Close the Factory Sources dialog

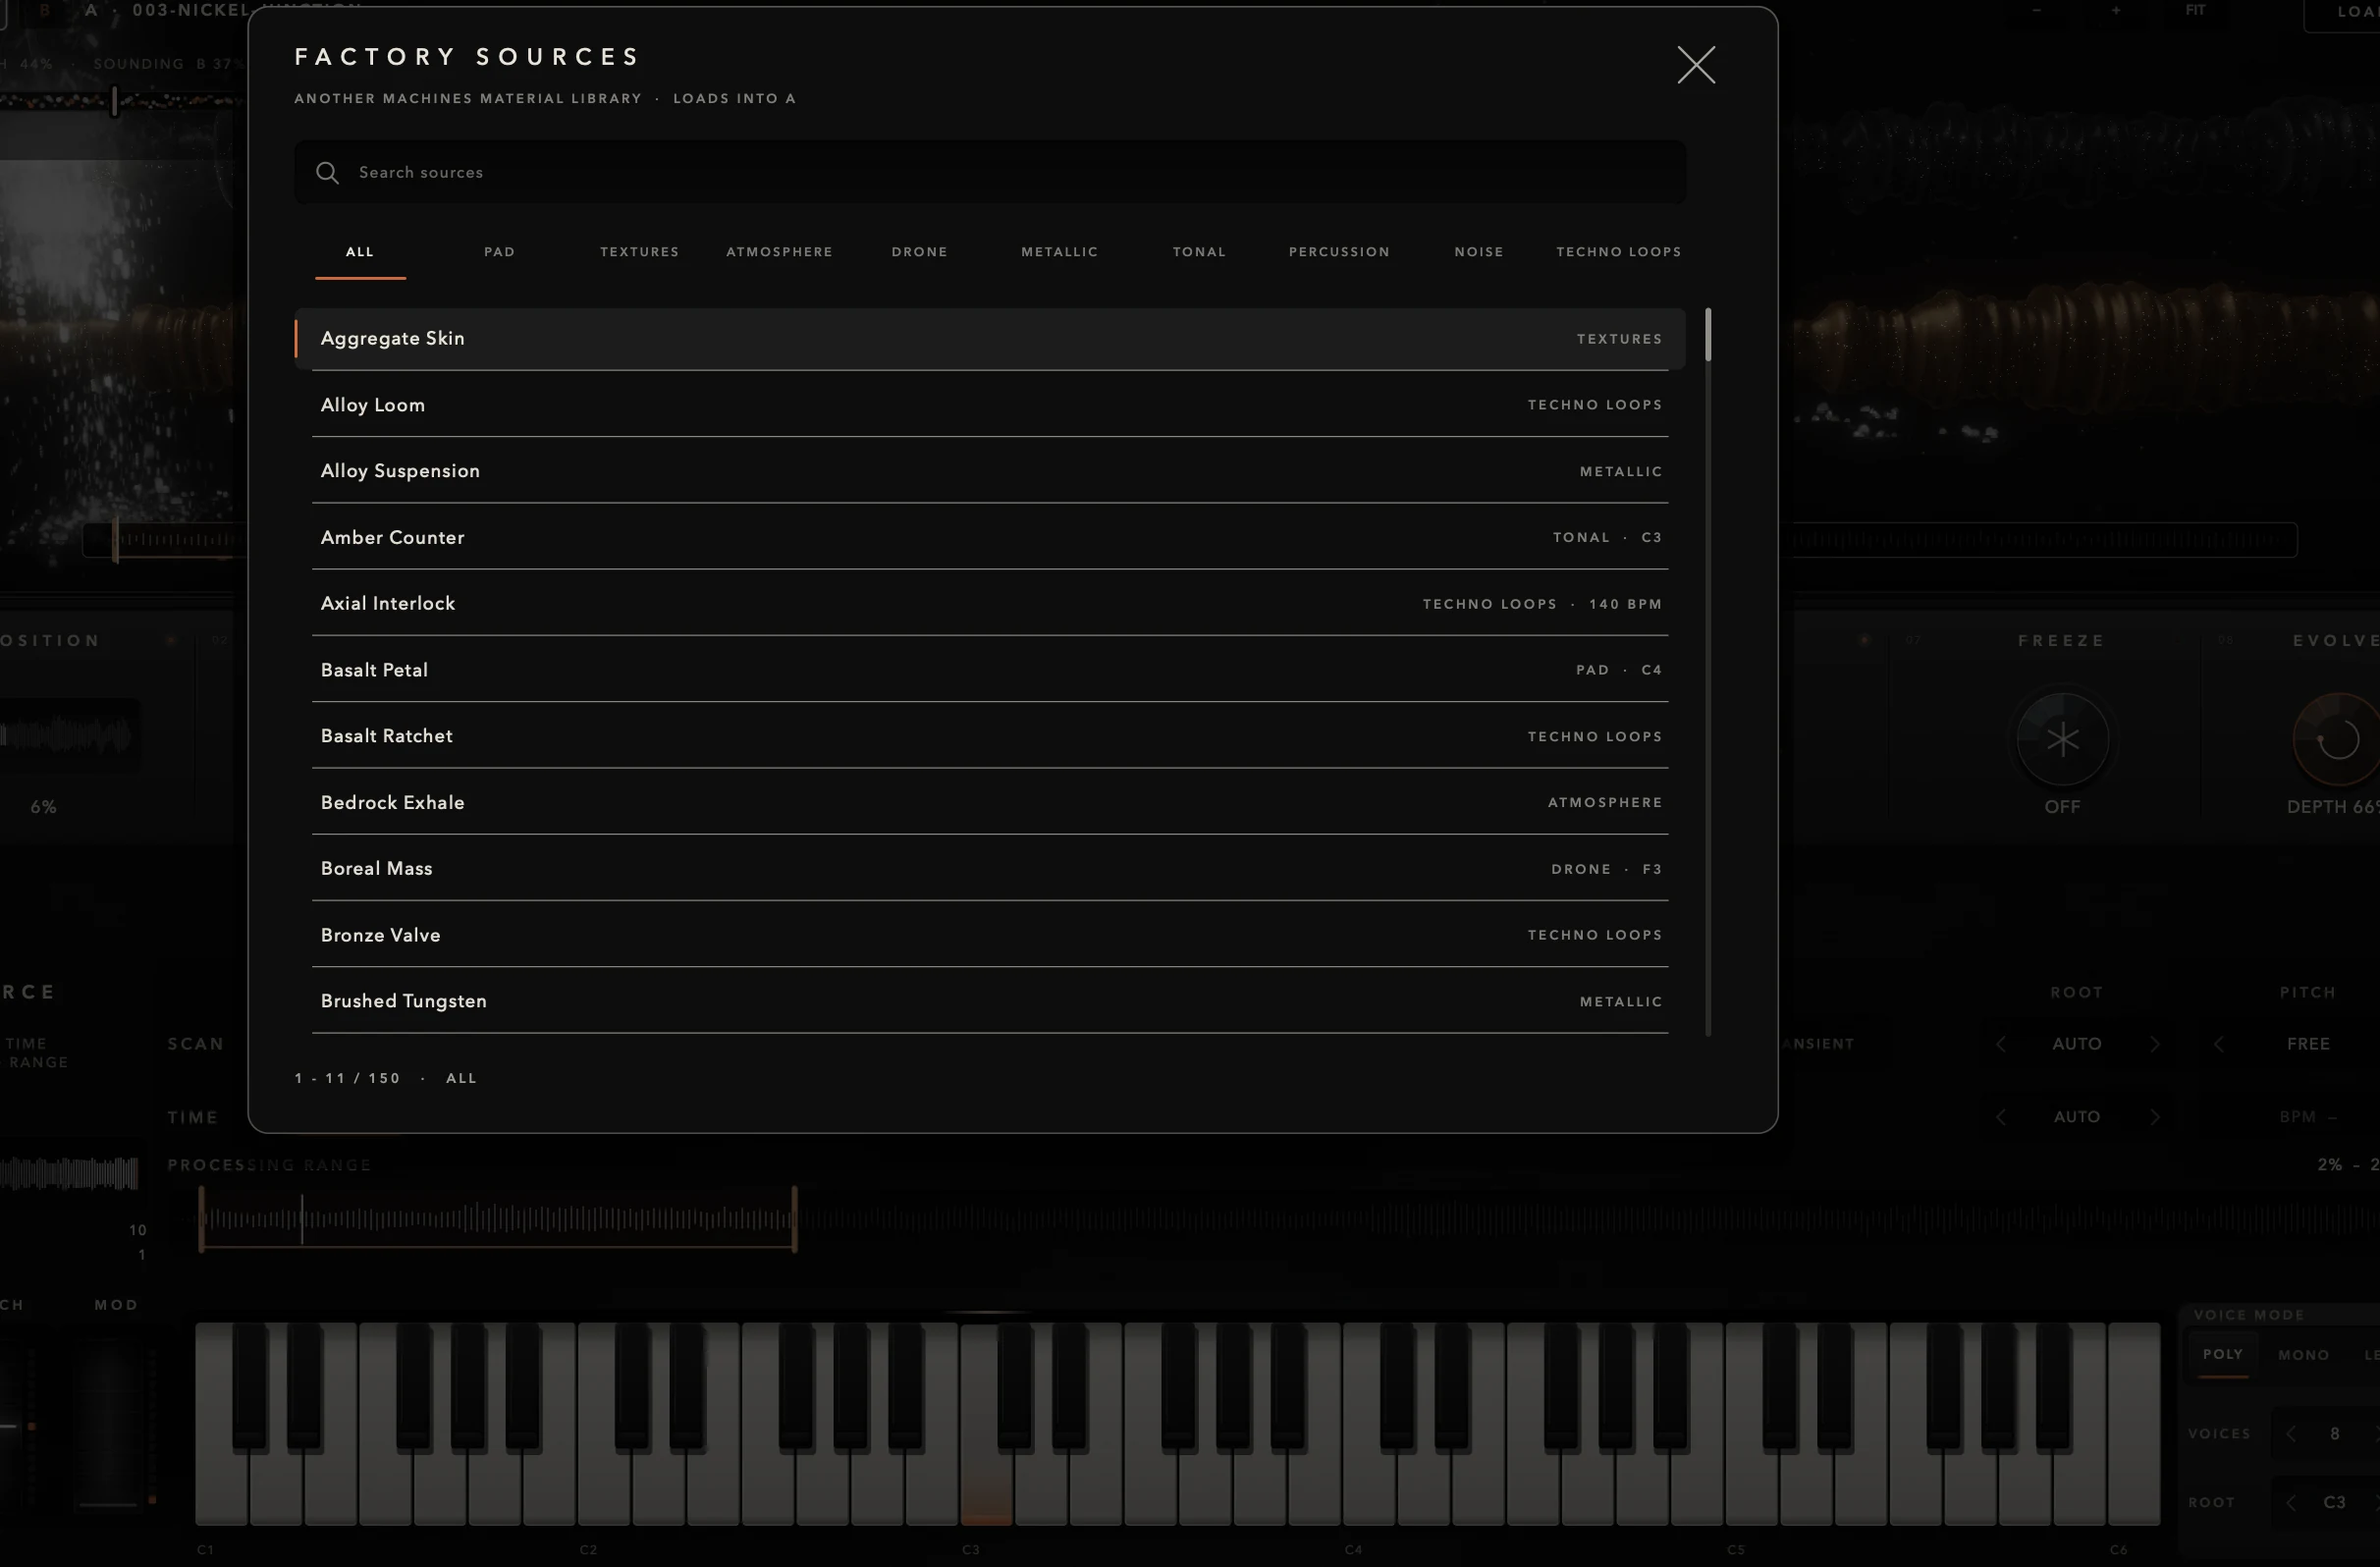(1696, 65)
